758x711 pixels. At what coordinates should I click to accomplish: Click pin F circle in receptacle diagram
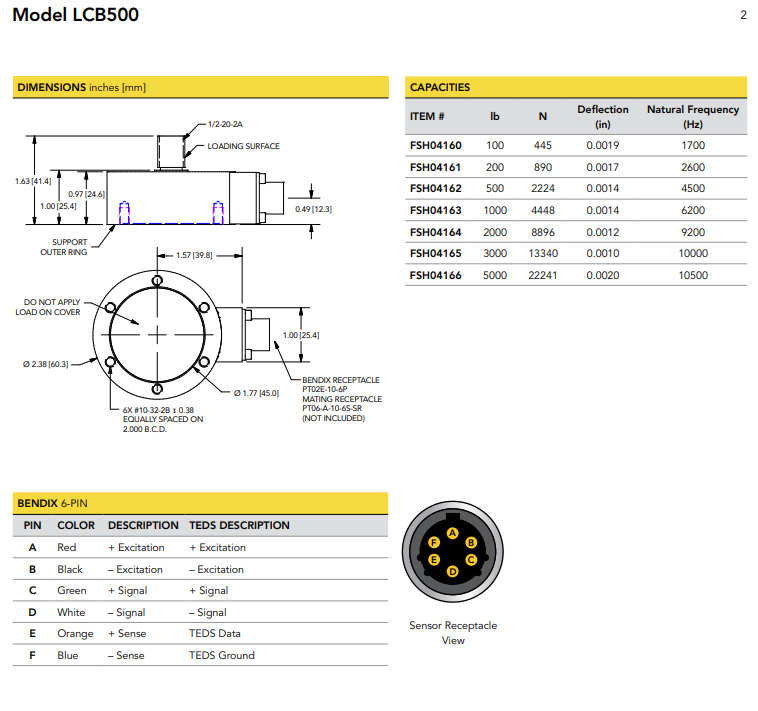(434, 542)
